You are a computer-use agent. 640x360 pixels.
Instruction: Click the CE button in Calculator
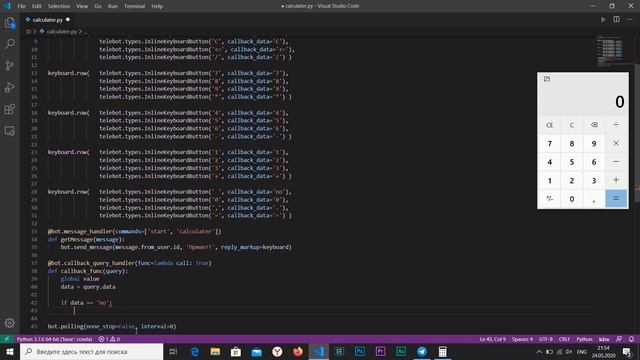pyautogui.click(x=549, y=125)
